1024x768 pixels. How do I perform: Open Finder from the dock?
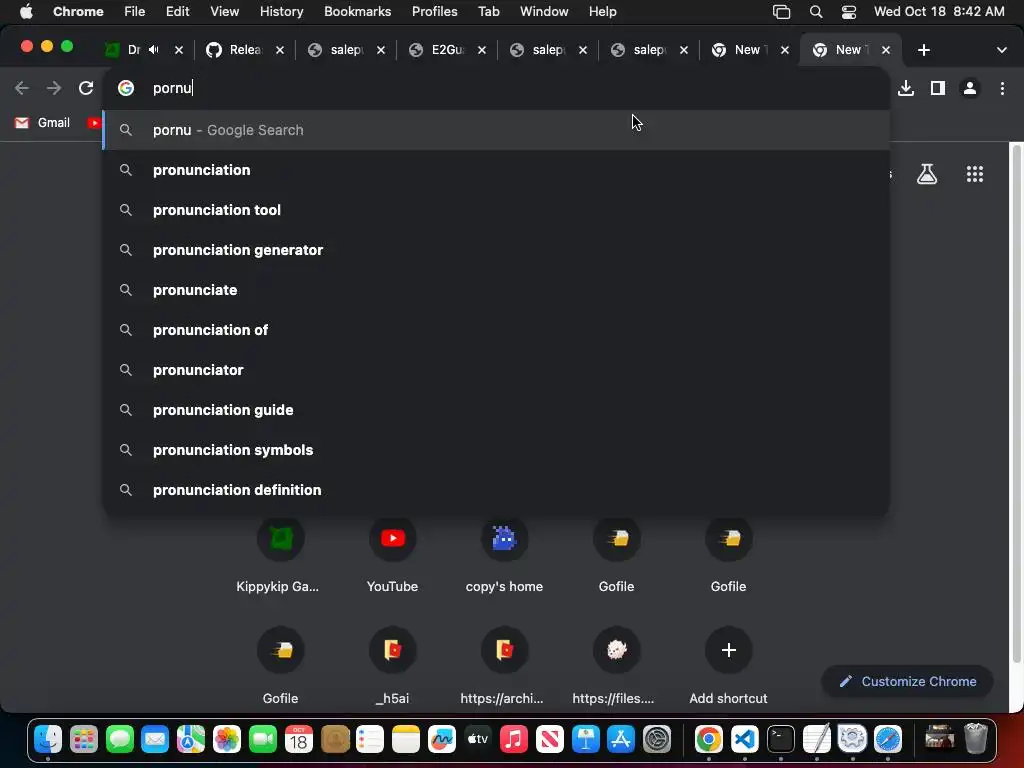click(x=48, y=739)
